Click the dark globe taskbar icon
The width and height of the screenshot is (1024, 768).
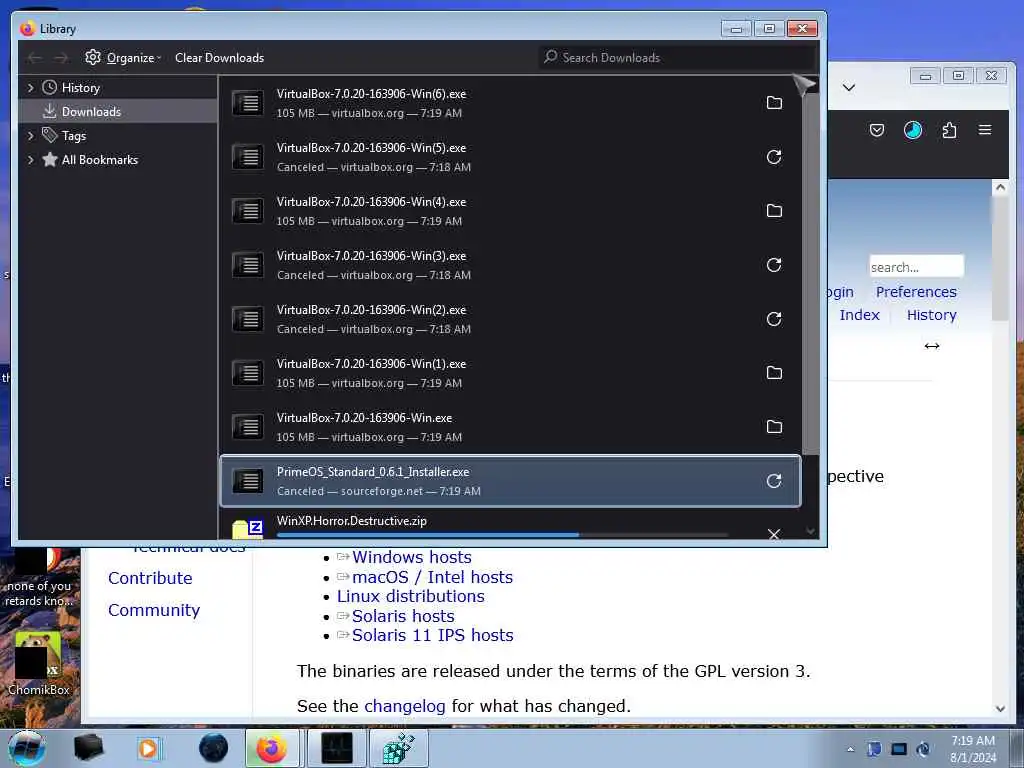coord(214,748)
